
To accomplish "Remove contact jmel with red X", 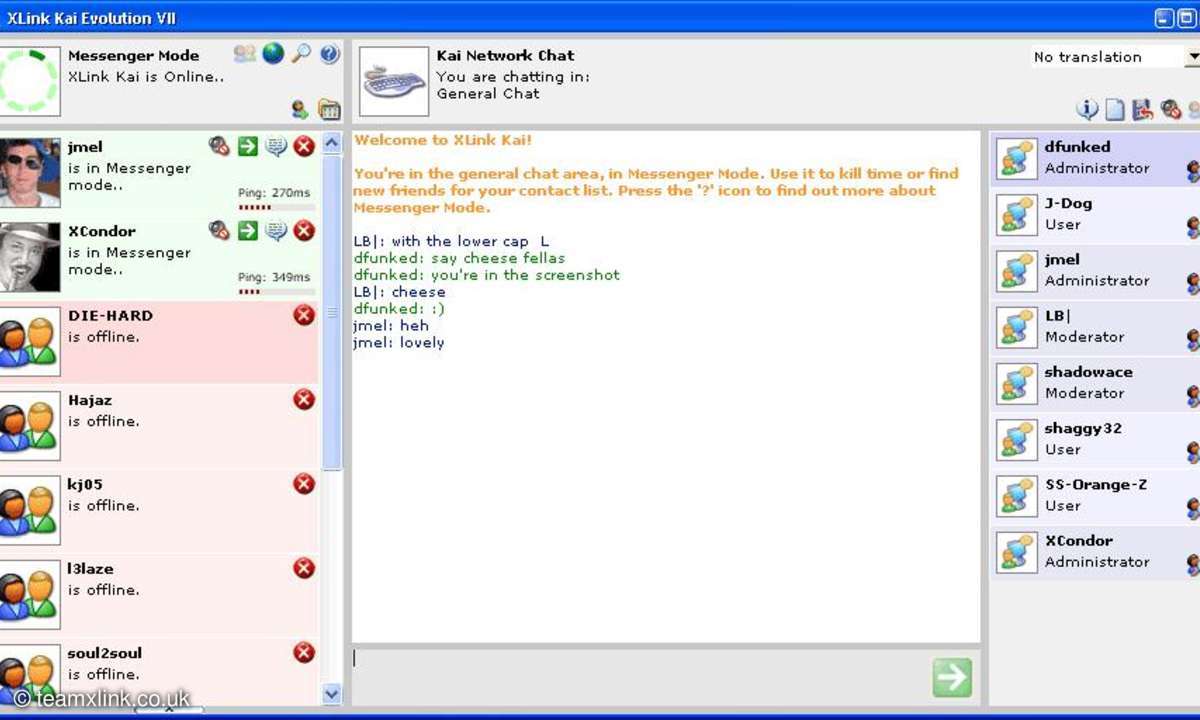I will pyautogui.click(x=304, y=147).
